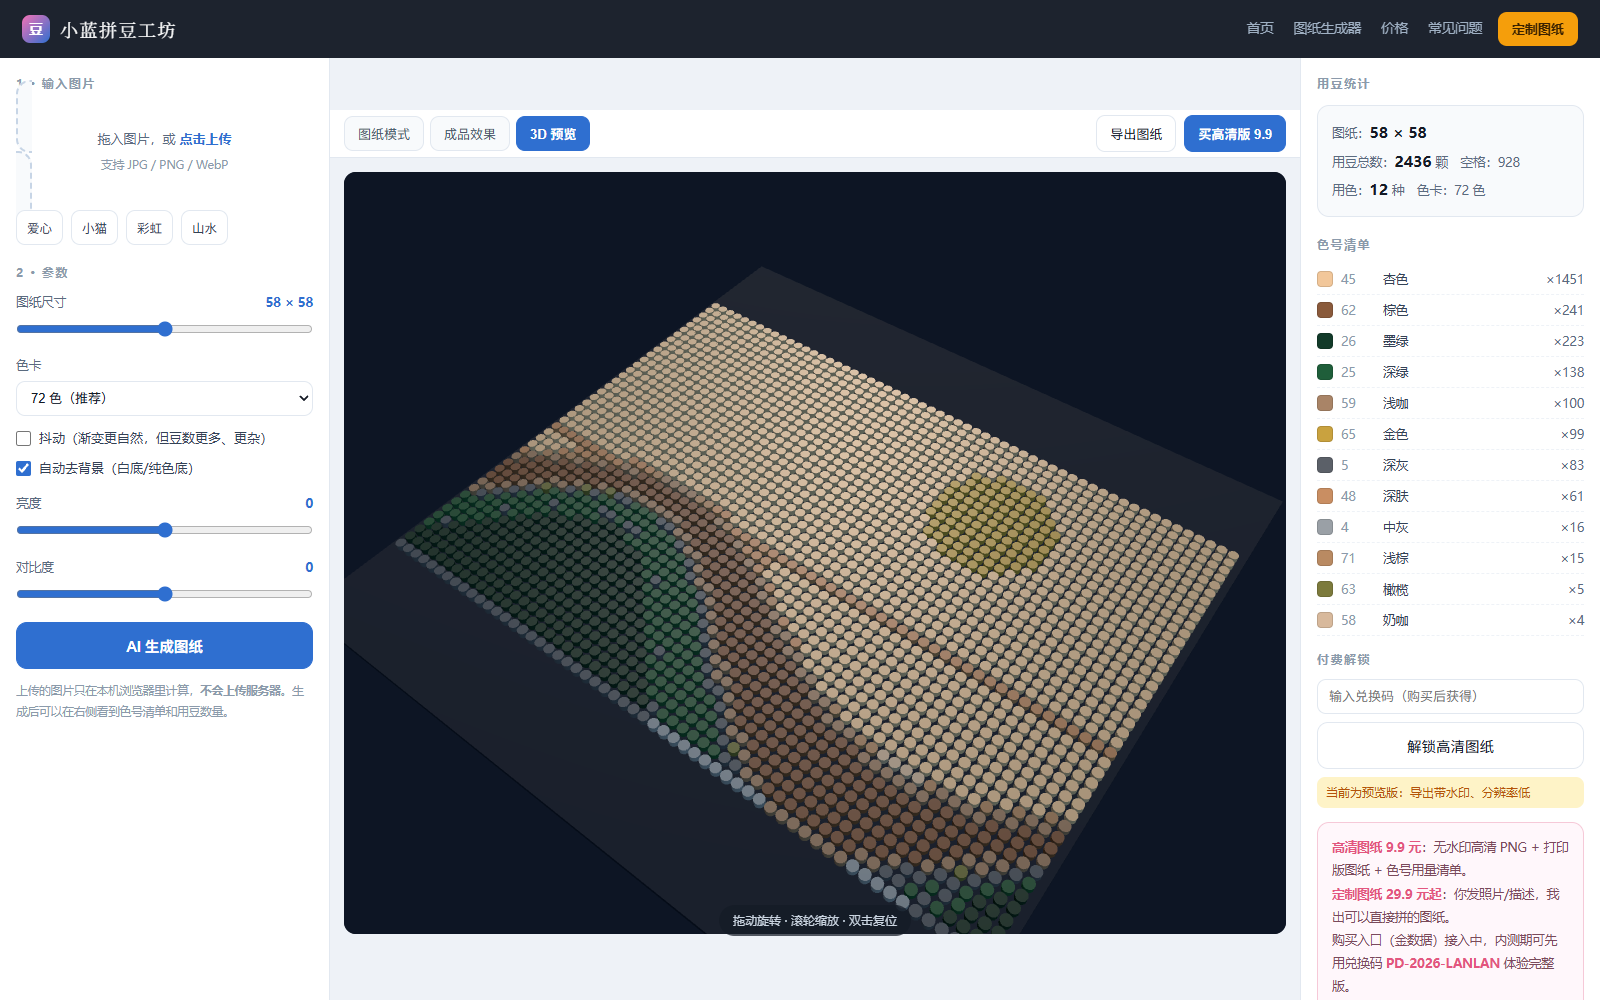Click the 中灰 swatch number 4
The width and height of the screenshot is (1600, 1000).
1325,527
